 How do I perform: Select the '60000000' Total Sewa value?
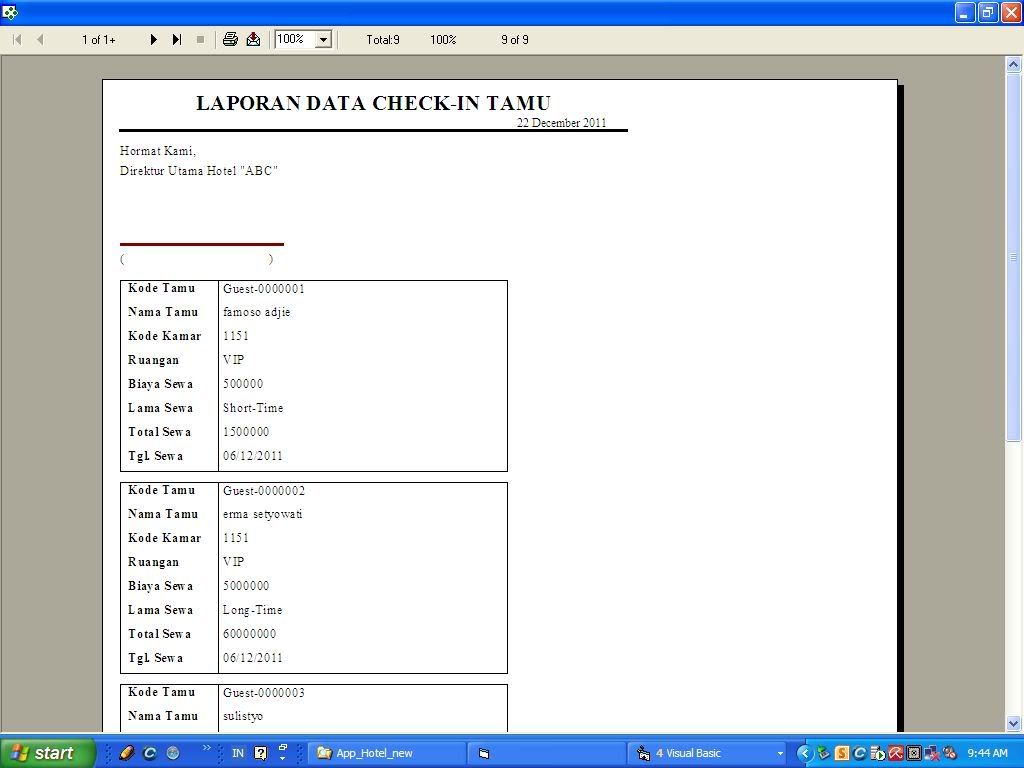249,633
